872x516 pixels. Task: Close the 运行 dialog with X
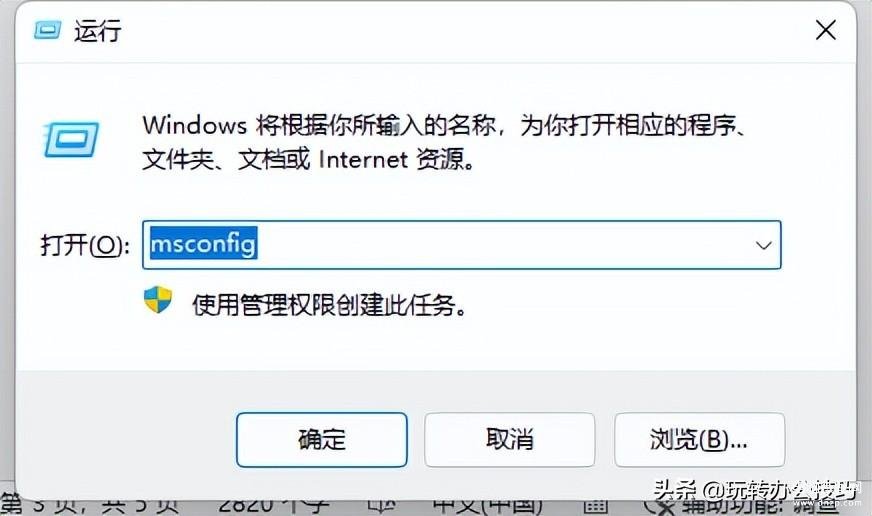coord(826,29)
